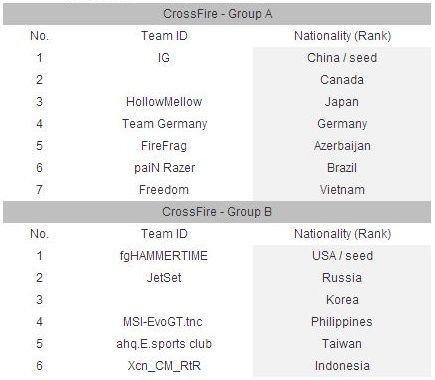The height and width of the screenshot is (380, 435).
Task: Select paiN Razer team name
Action: click(164, 168)
